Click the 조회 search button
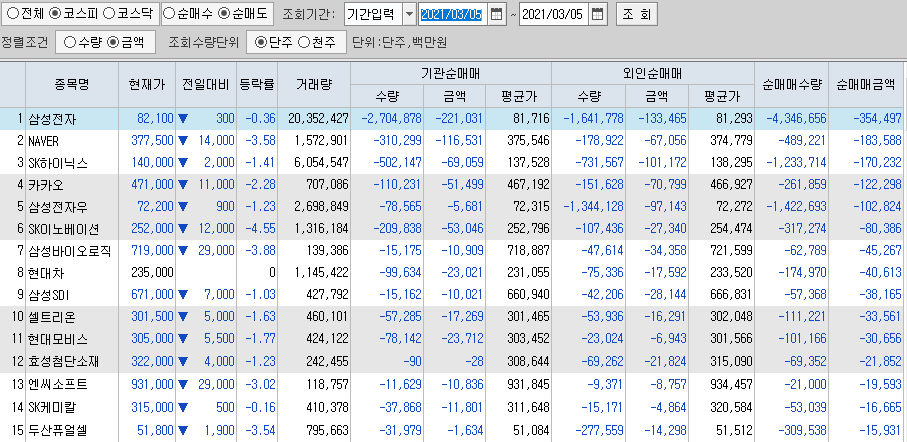 click(x=636, y=14)
